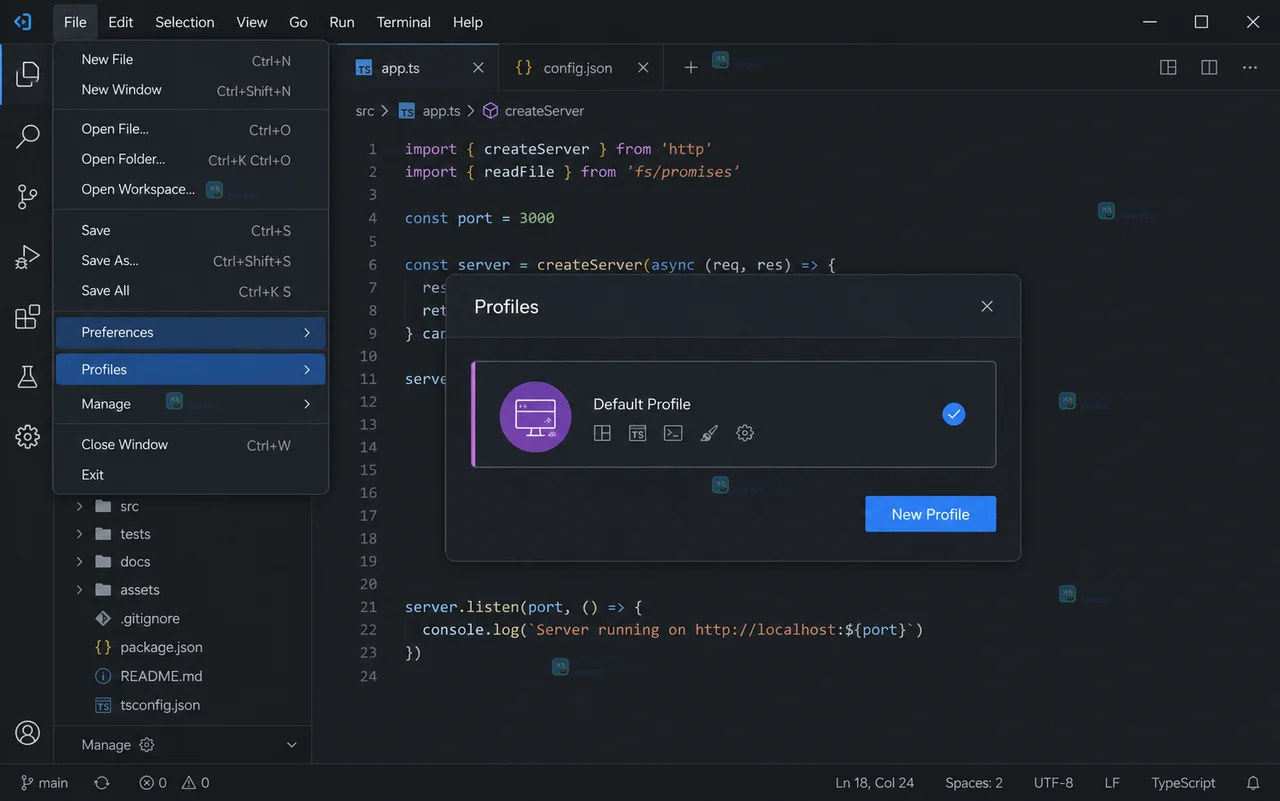This screenshot has width=1280, height=801.
Task: Expand the Manage section chevron in sidebar
Action: tap(292, 745)
